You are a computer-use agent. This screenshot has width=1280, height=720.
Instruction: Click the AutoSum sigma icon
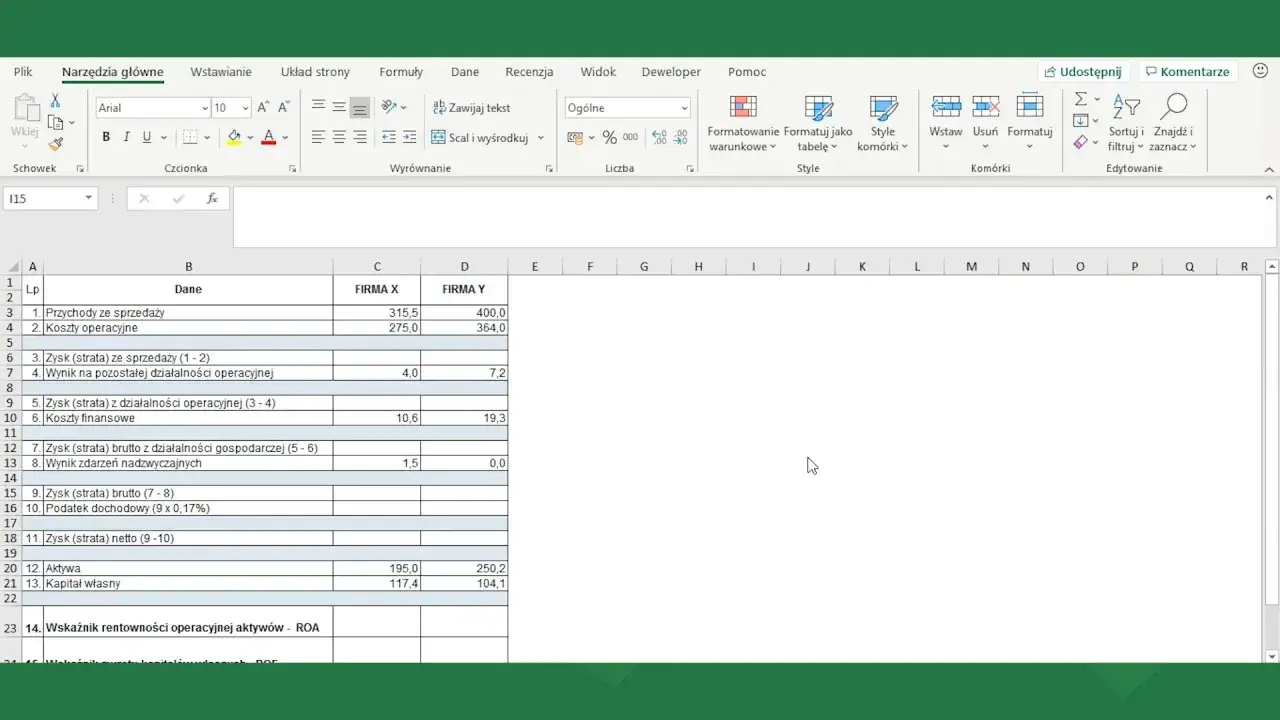pyautogui.click(x=1081, y=100)
